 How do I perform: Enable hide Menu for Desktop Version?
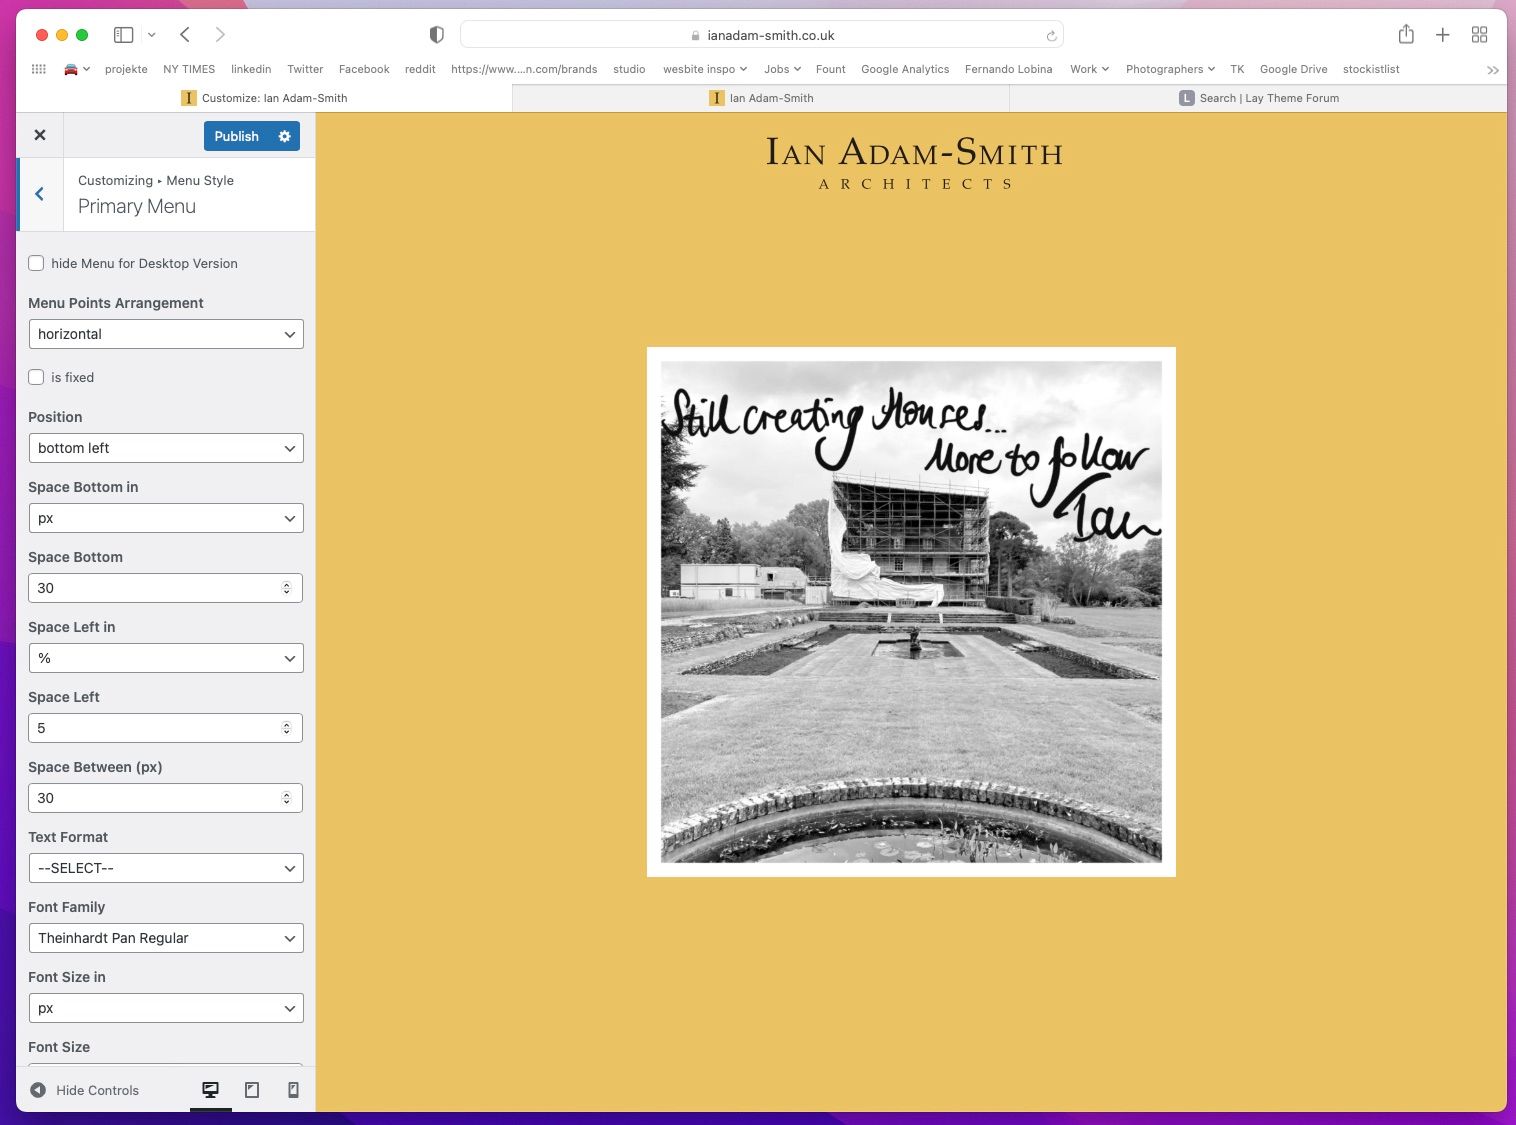pos(37,263)
